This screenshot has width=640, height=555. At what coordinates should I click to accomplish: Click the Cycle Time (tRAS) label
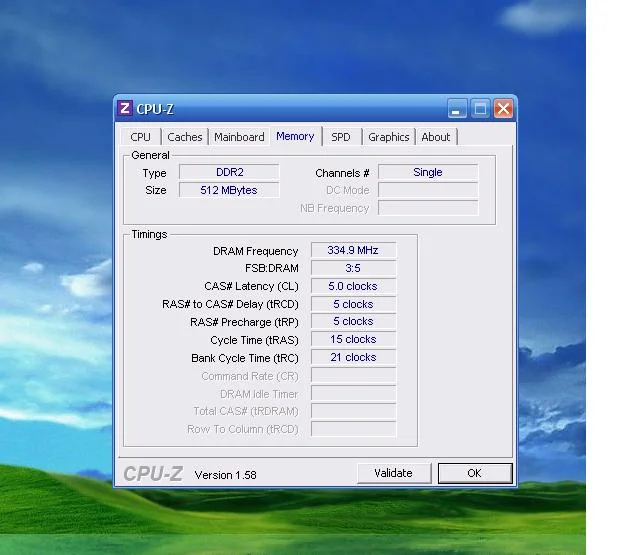click(x=254, y=340)
